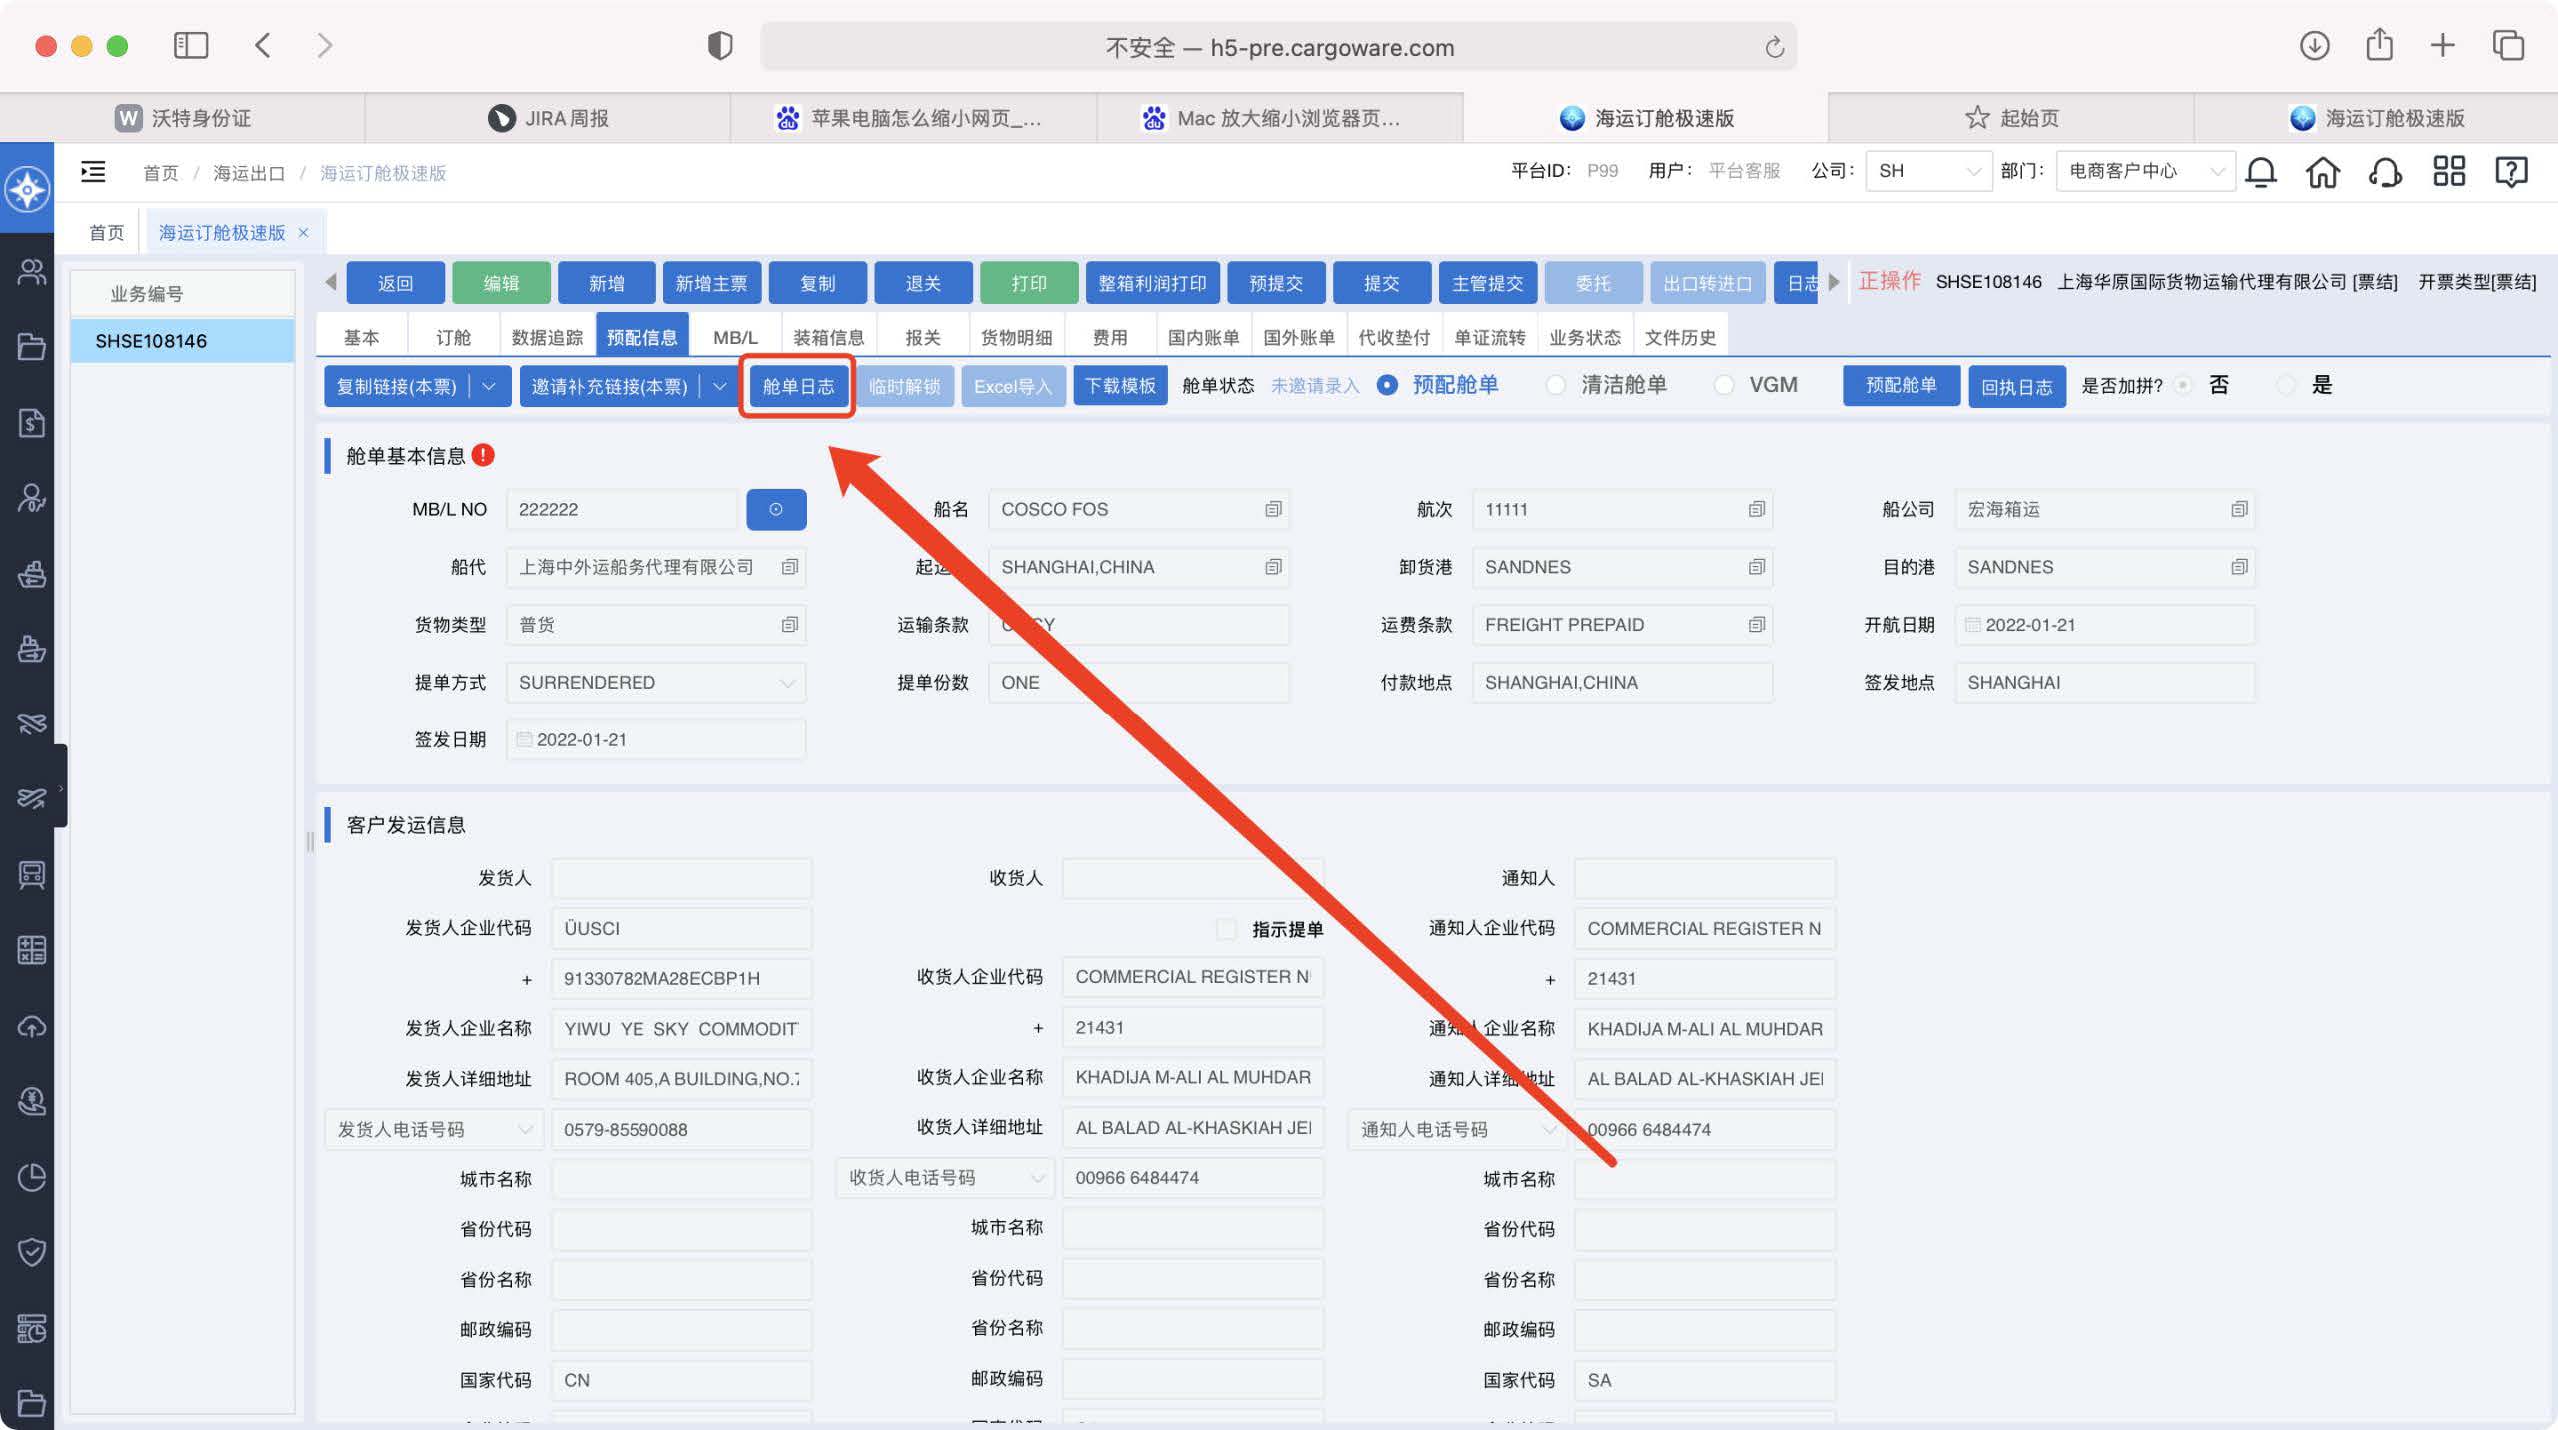Image resolution: width=2558 pixels, height=1430 pixels.
Task: Click the 发货人 input field
Action: [x=681, y=878]
